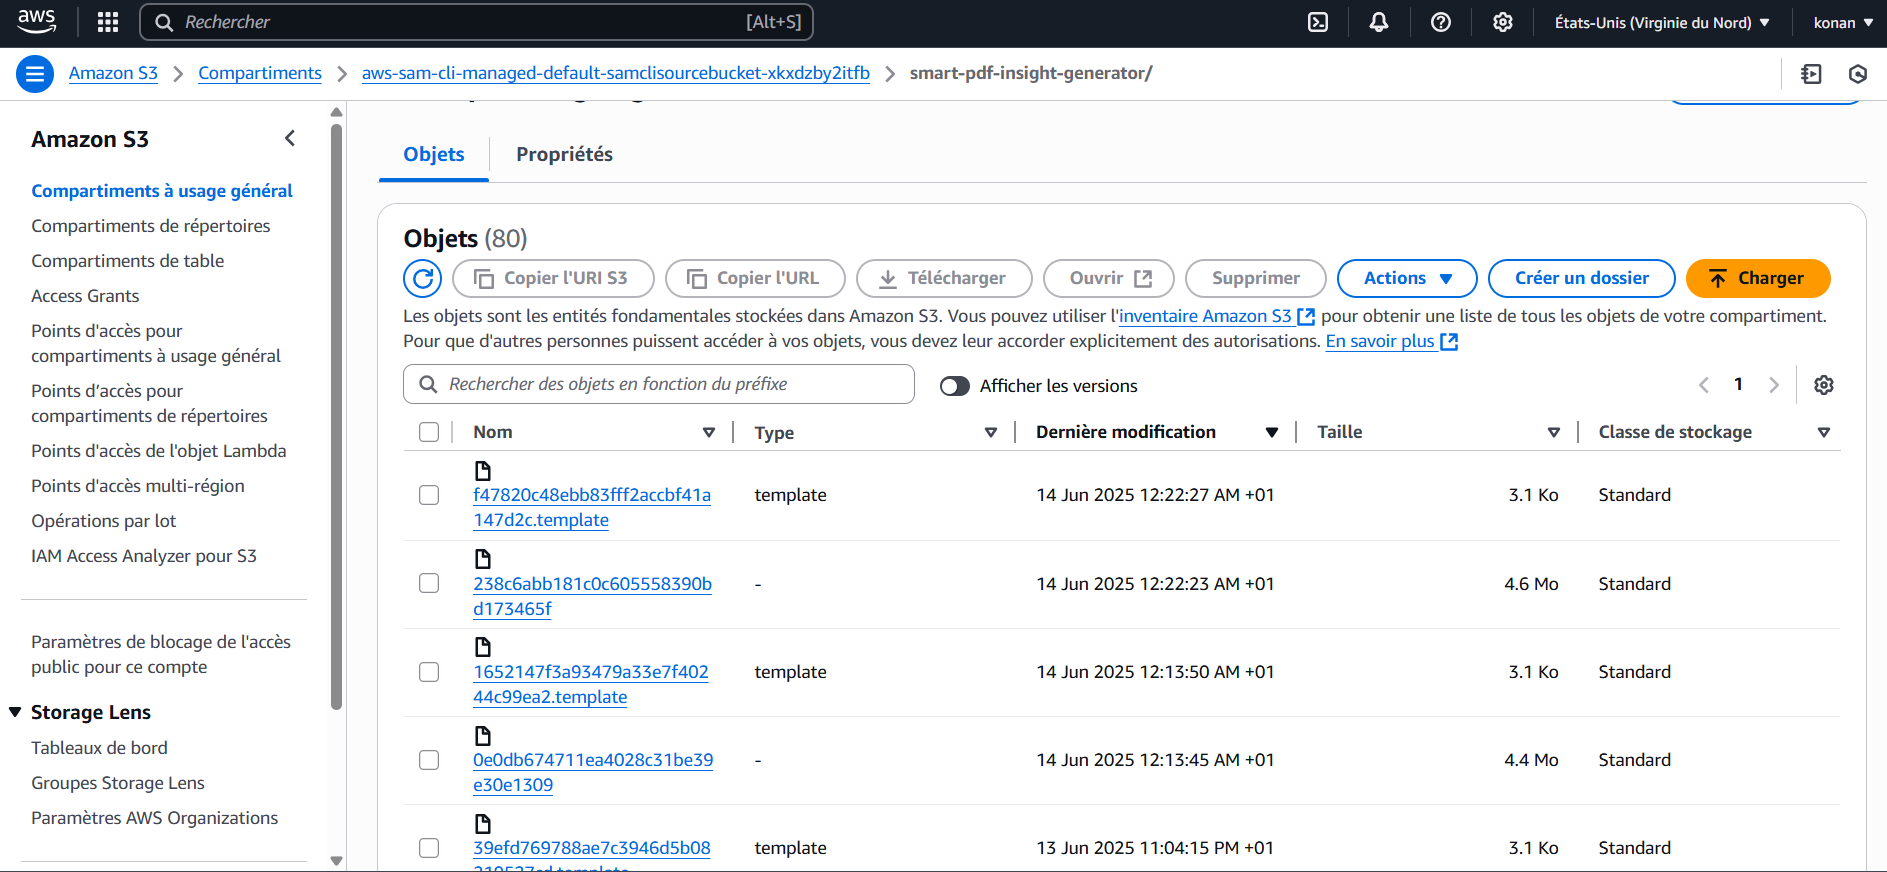Open Tableaux de bord in Storage Lens
Screen dimensions: 1887x872
tap(99, 748)
